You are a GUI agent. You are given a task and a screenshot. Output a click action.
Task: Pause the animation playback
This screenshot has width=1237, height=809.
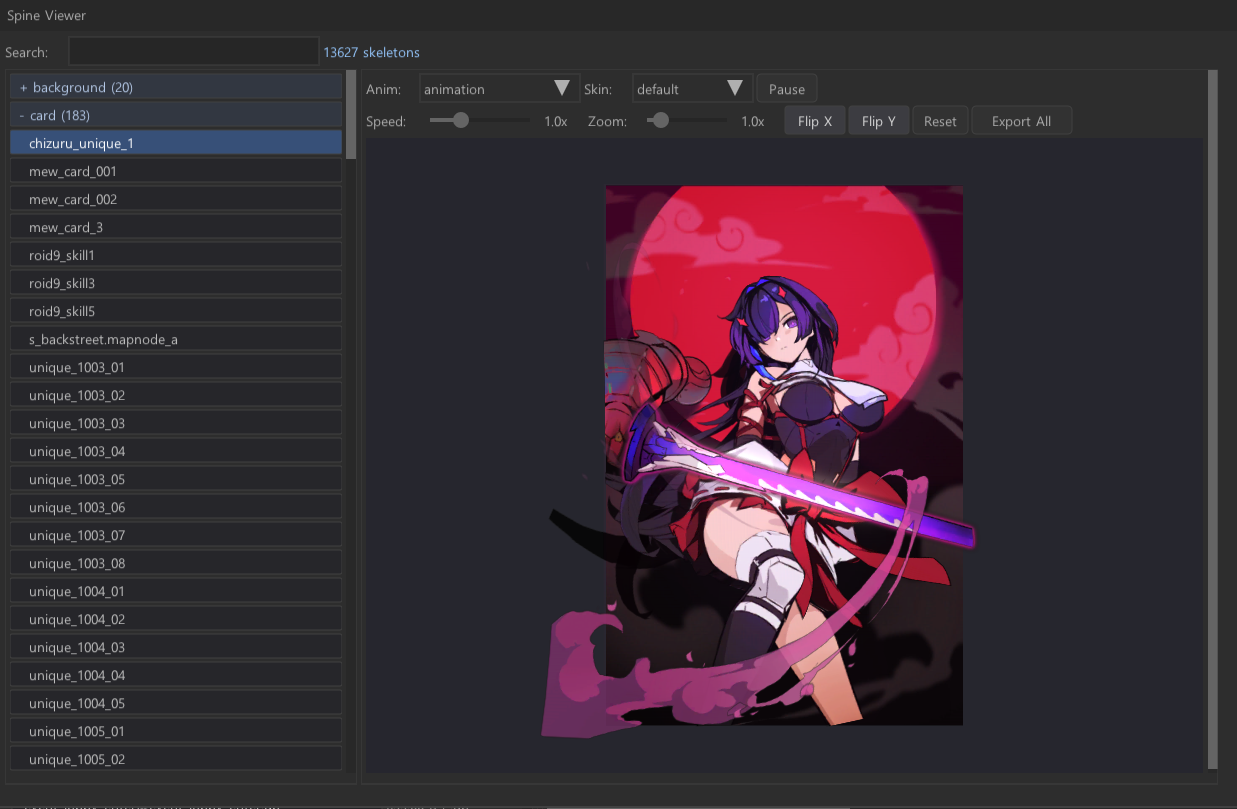(x=787, y=88)
